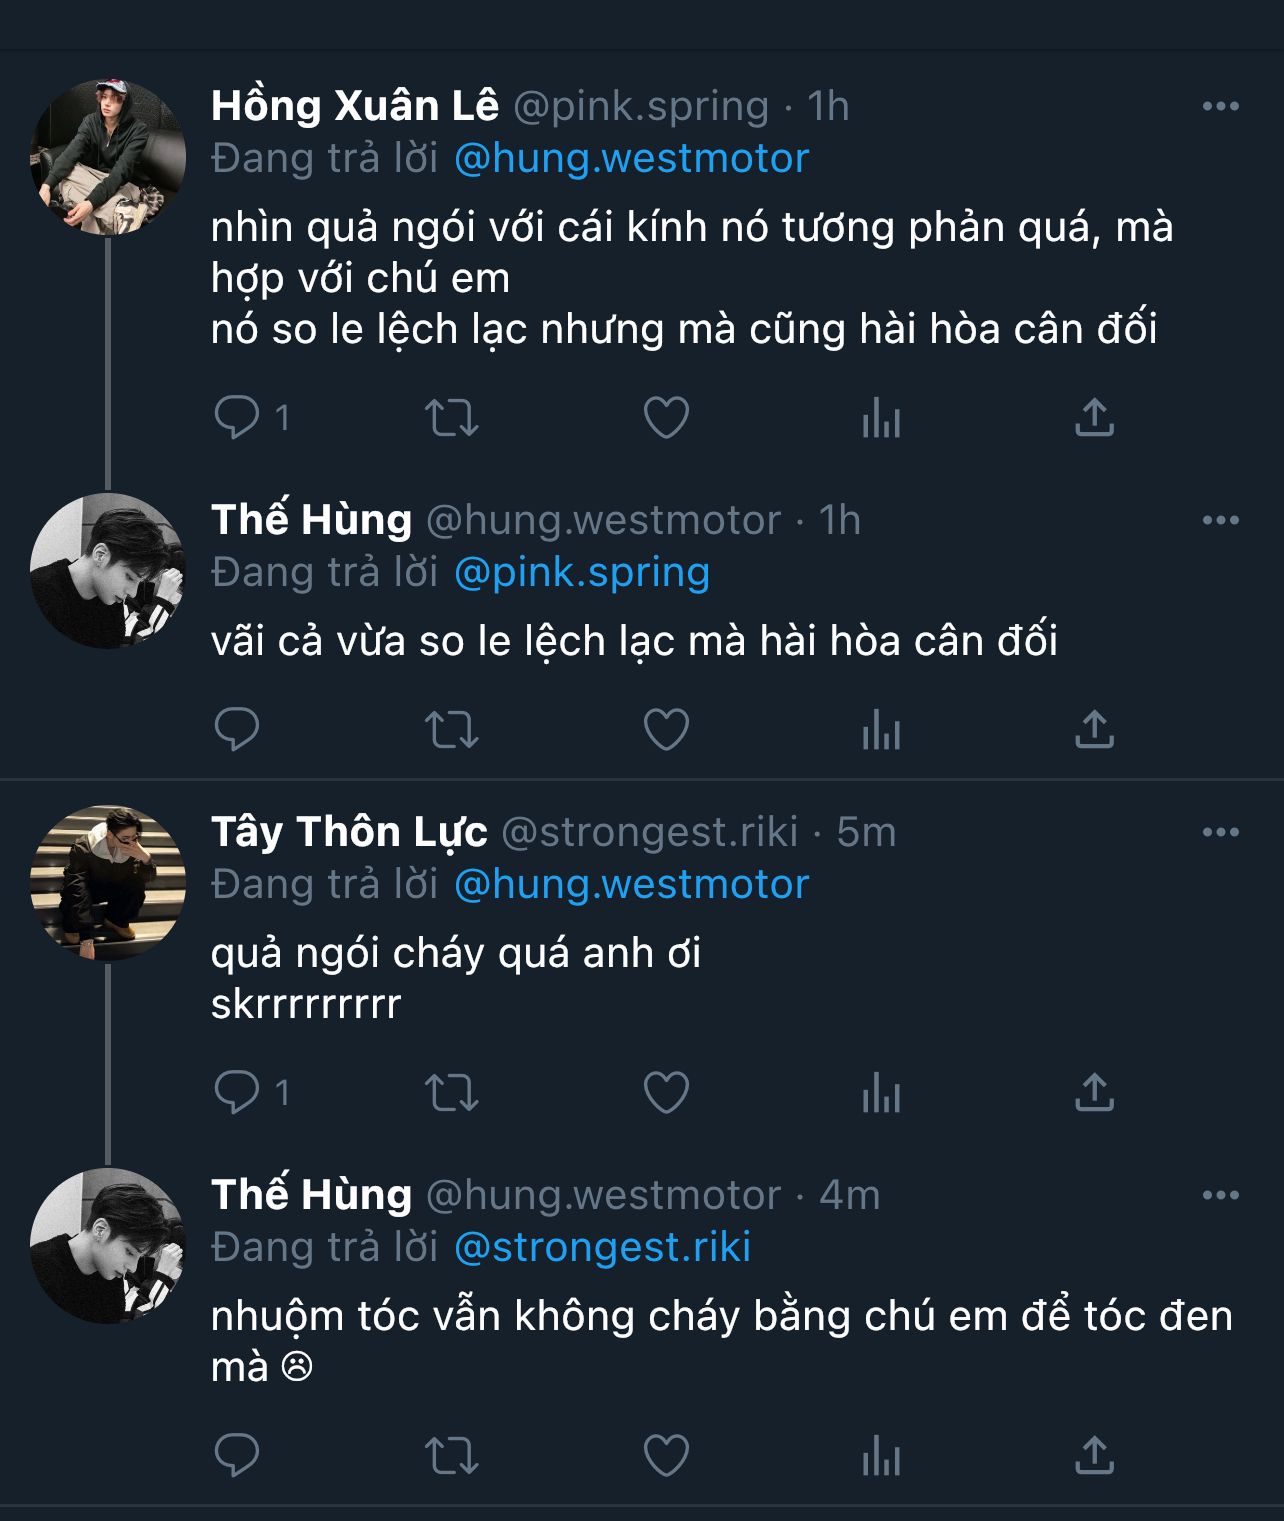Open Tây Thôn Lực's profile picture
Screen dimensions: 1284x1521
(108, 883)
